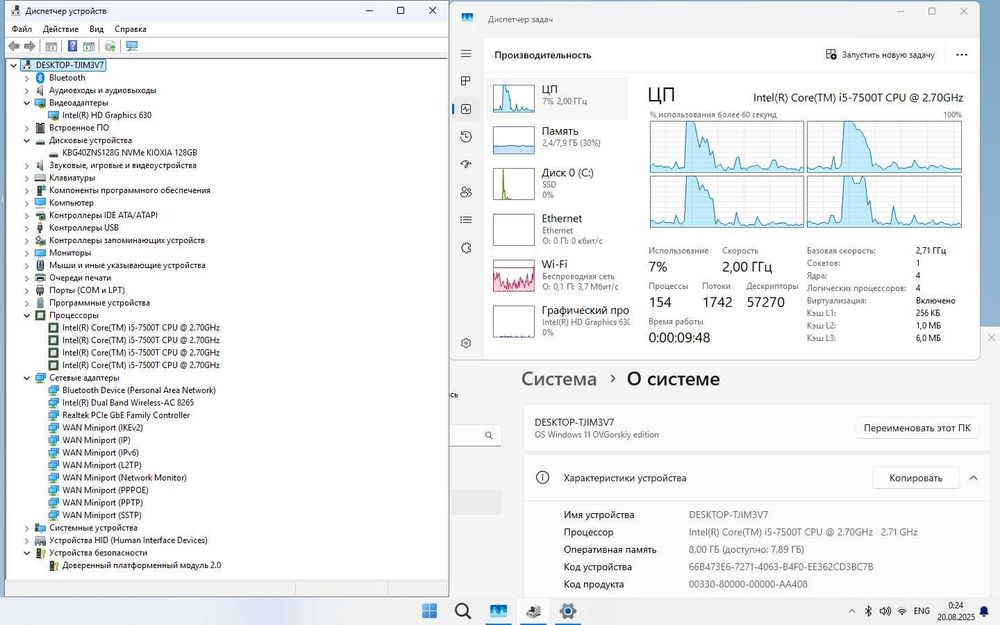
Task: Click the Device Manager icon on the taskbar
Action: (x=533, y=611)
